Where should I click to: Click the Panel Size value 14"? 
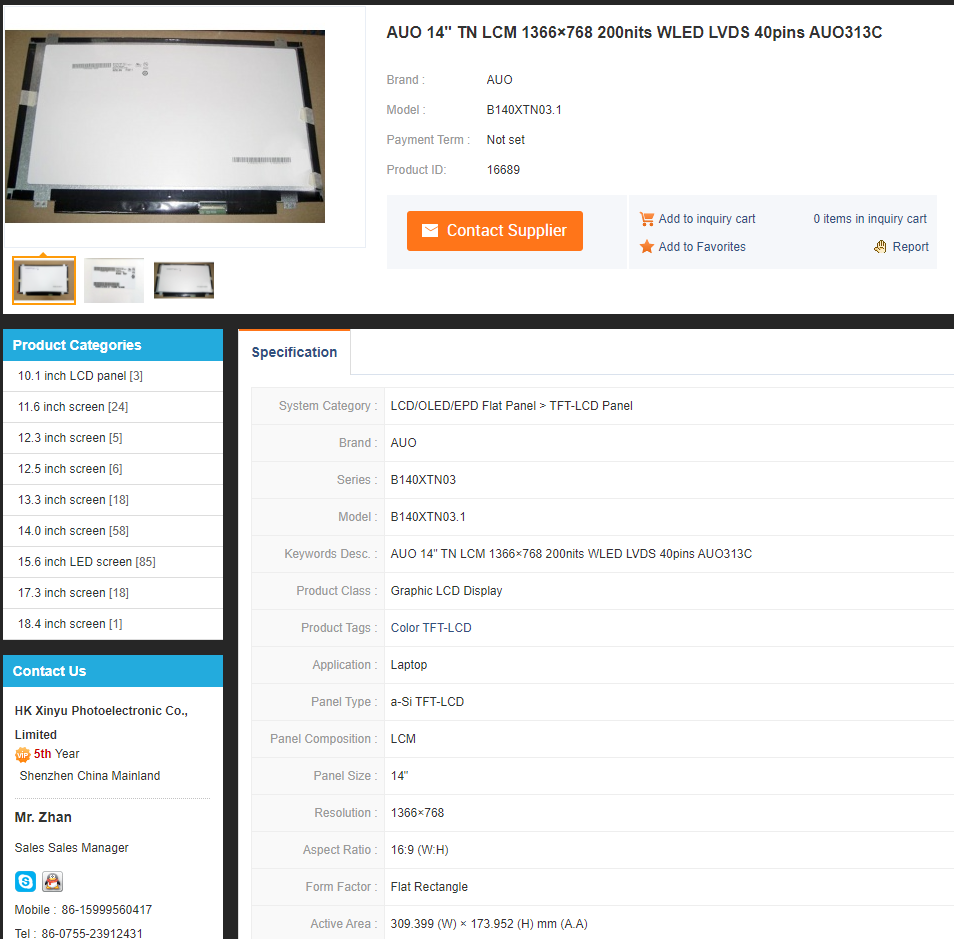(x=399, y=776)
